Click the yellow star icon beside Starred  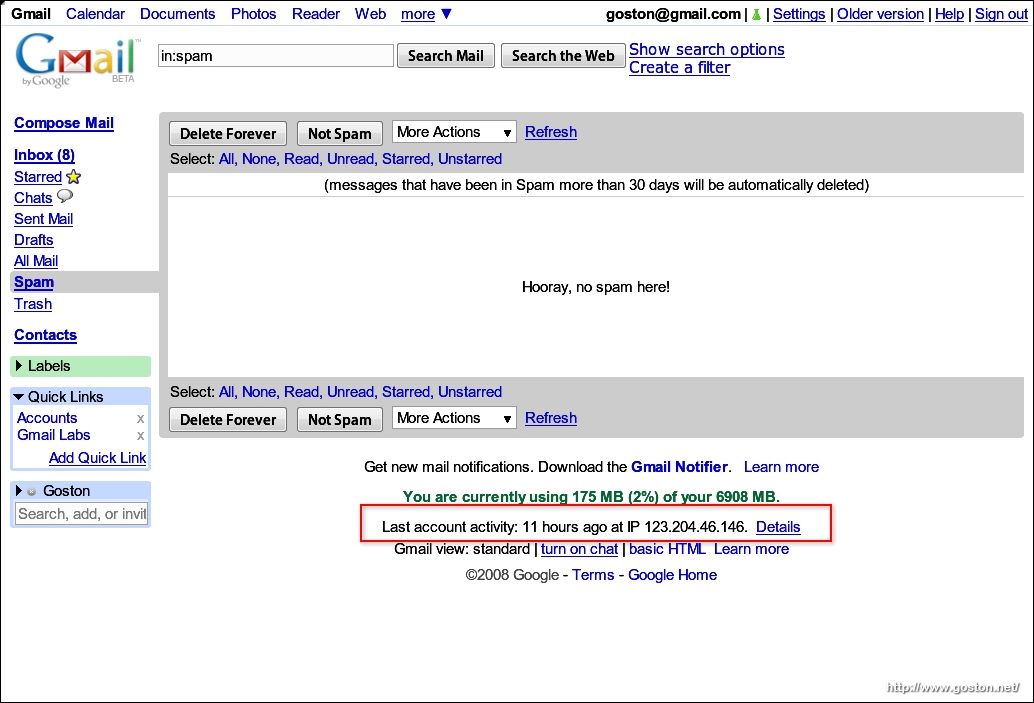(73, 177)
